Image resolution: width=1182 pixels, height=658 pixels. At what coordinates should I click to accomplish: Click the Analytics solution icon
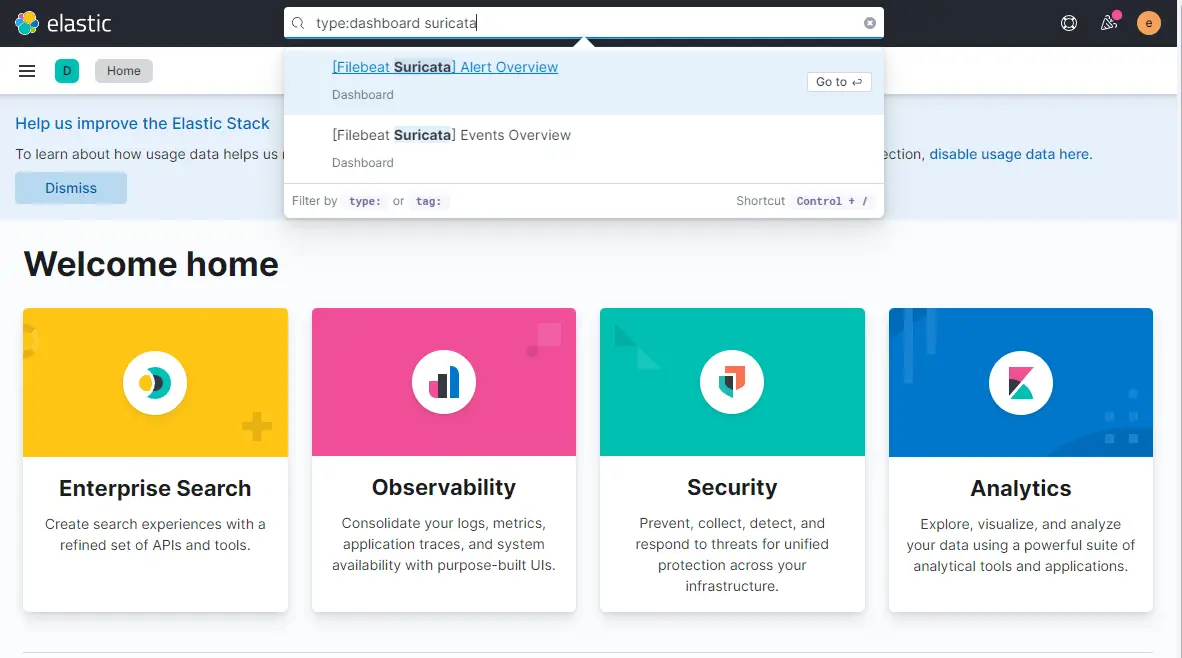pyautogui.click(x=1020, y=382)
